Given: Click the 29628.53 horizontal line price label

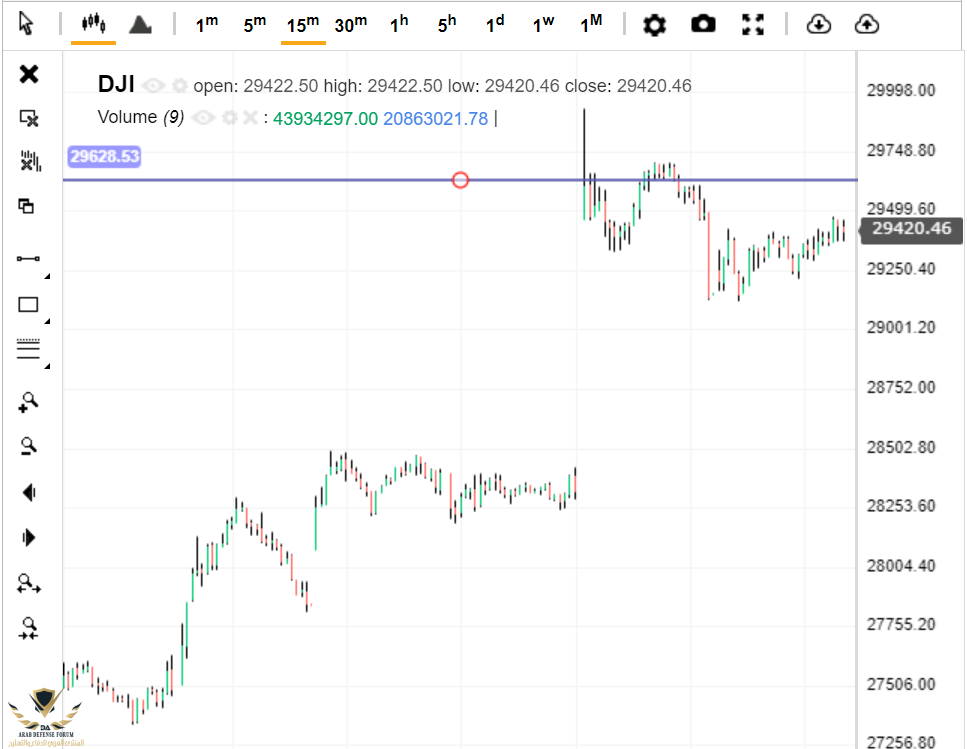Looking at the screenshot, I should [x=104, y=156].
